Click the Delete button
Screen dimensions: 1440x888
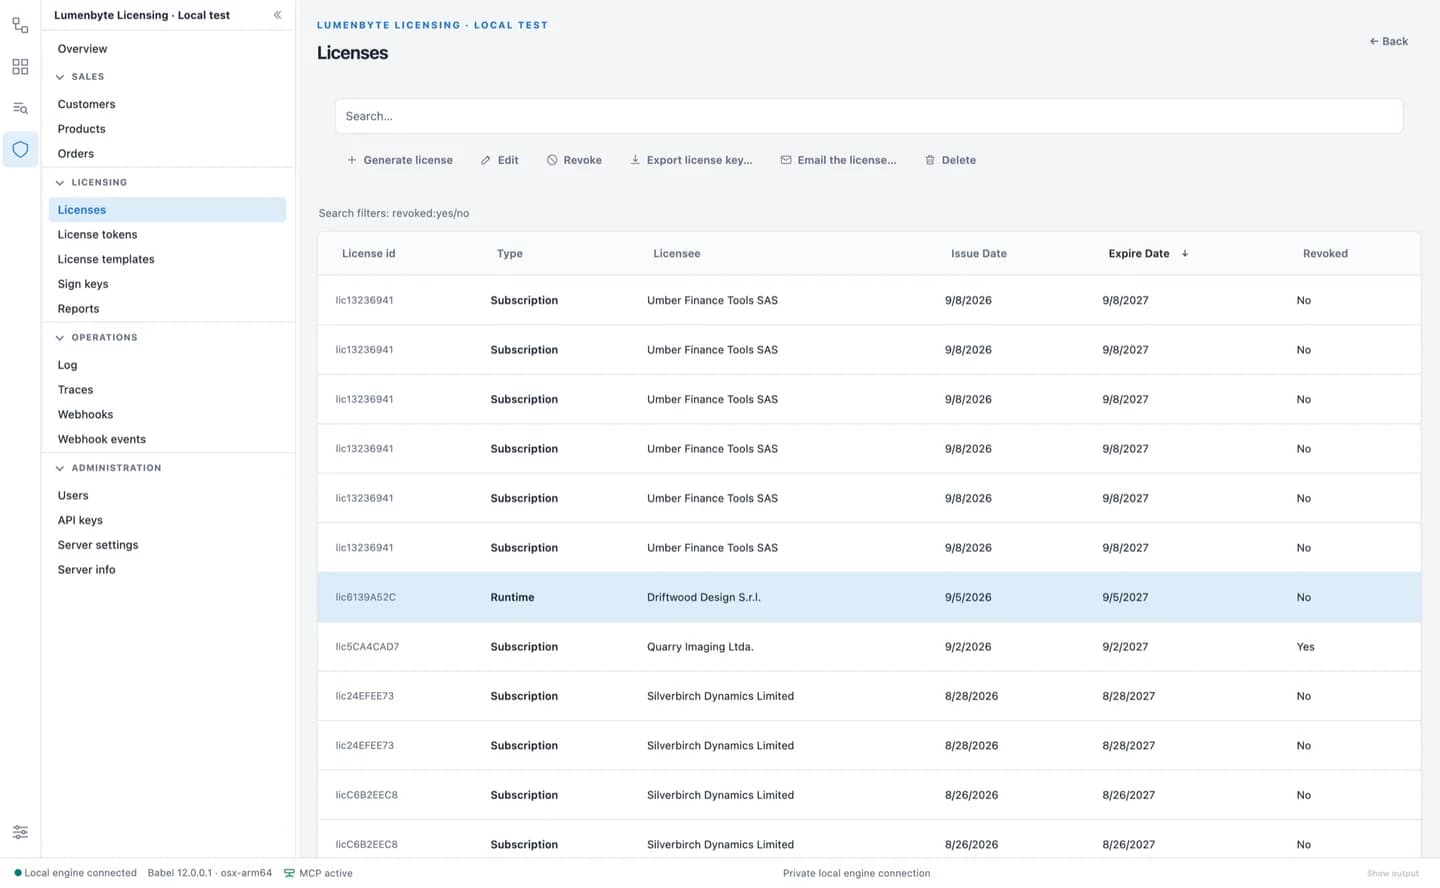coord(950,160)
